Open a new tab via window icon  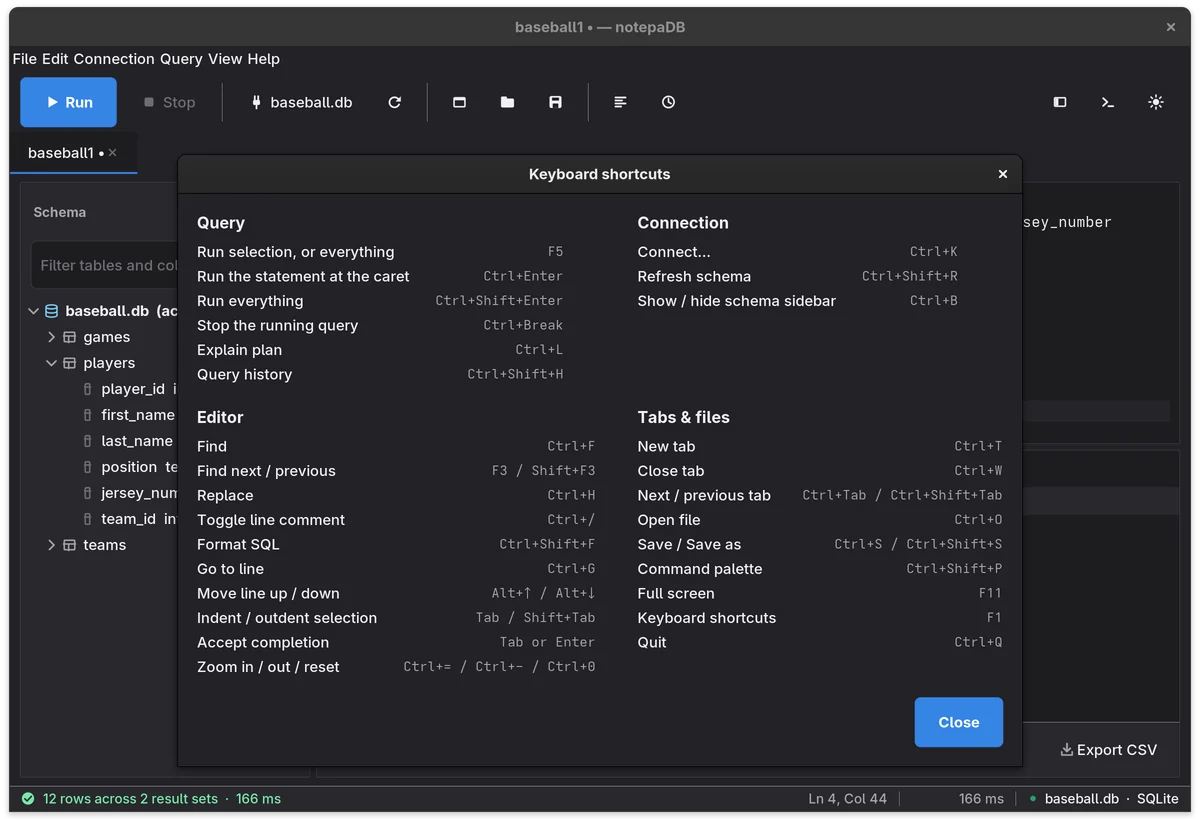pyautogui.click(x=459, y=102)
